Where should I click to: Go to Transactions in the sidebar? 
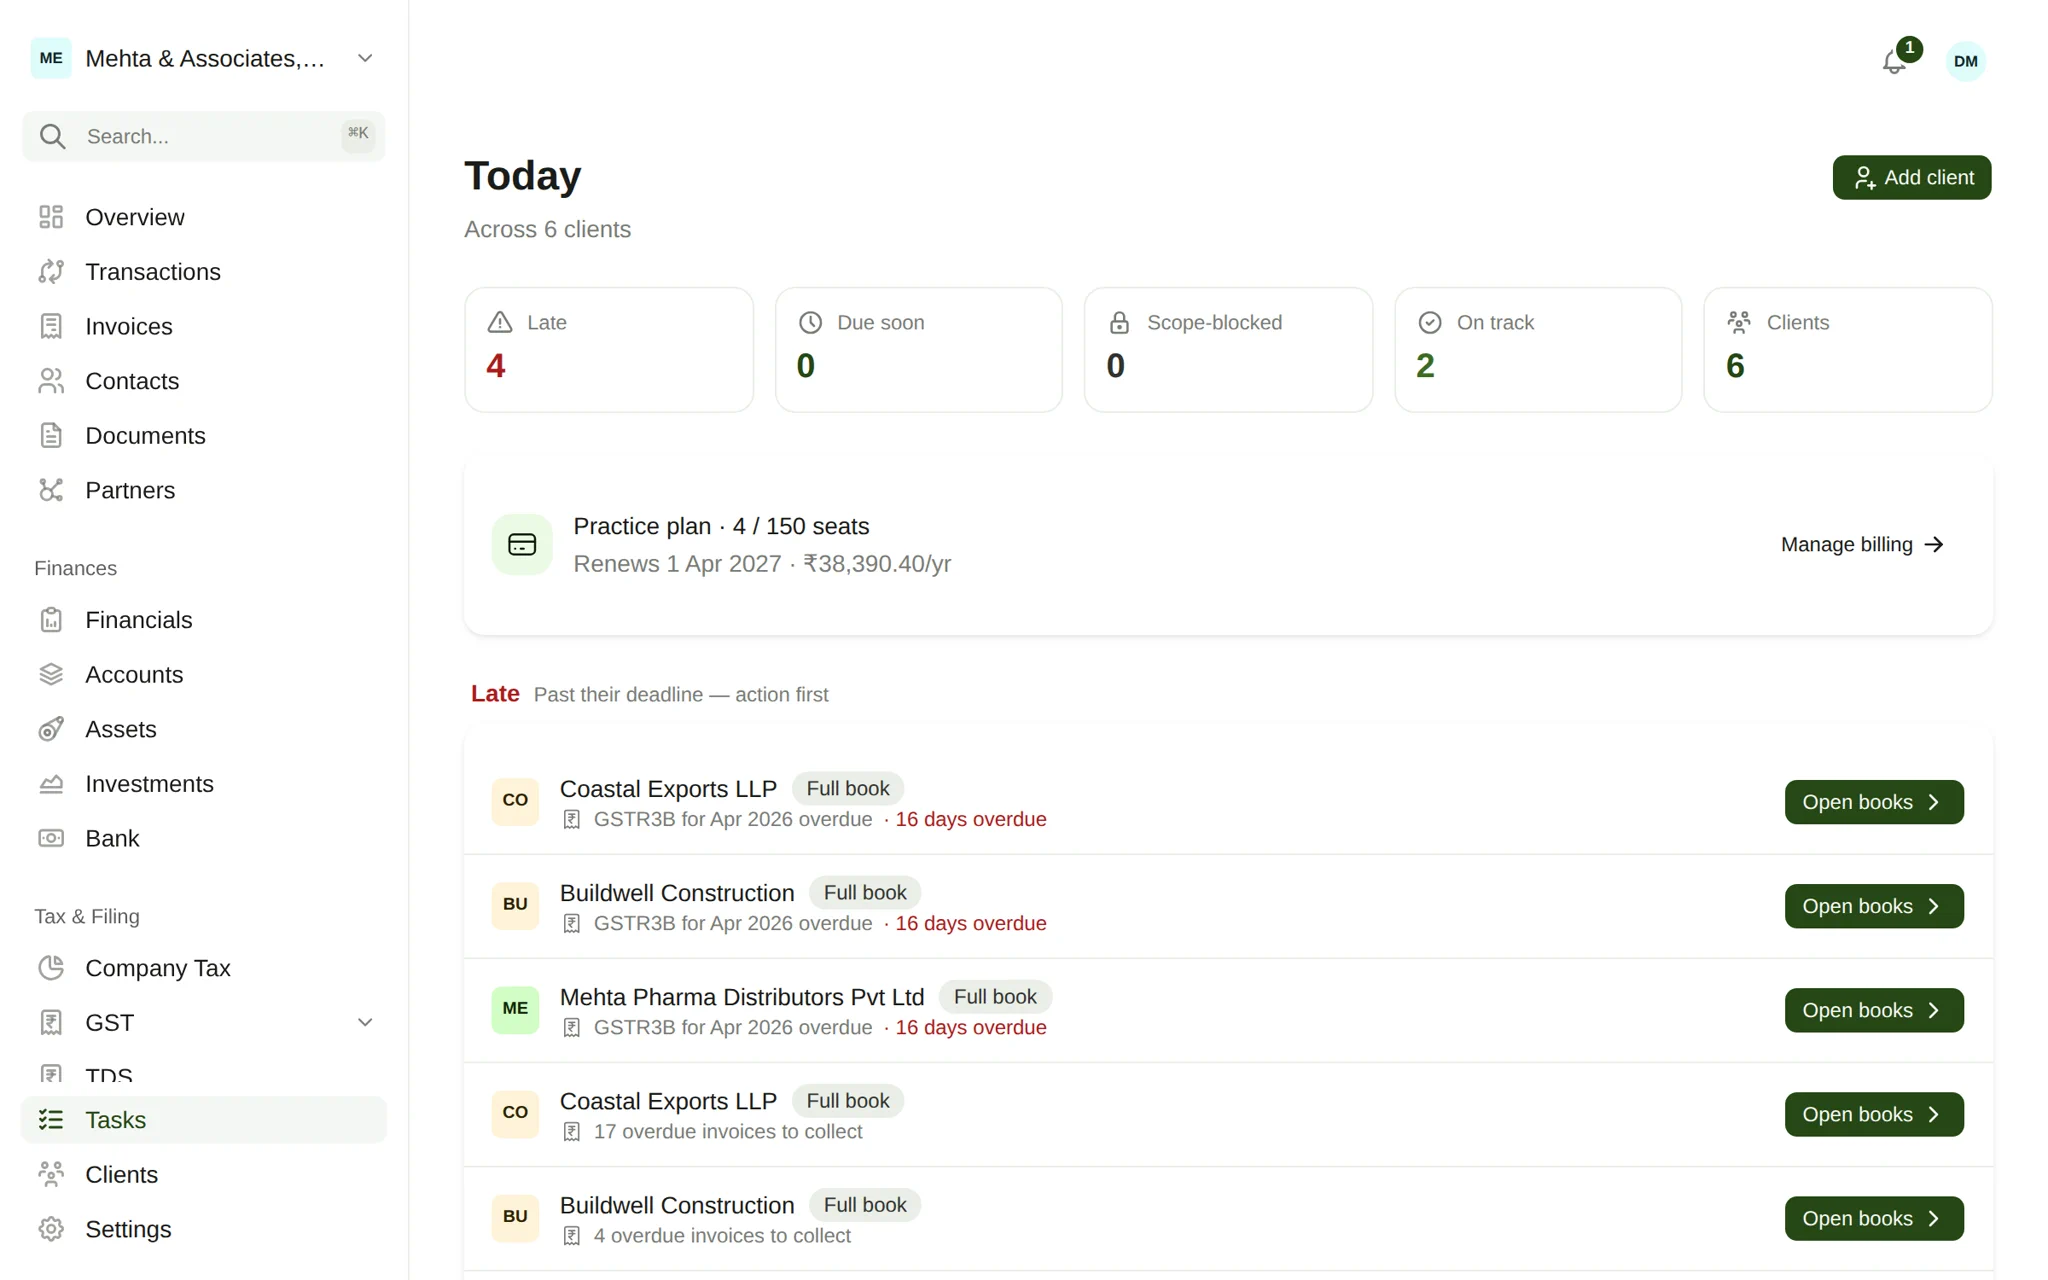(204, 272)
